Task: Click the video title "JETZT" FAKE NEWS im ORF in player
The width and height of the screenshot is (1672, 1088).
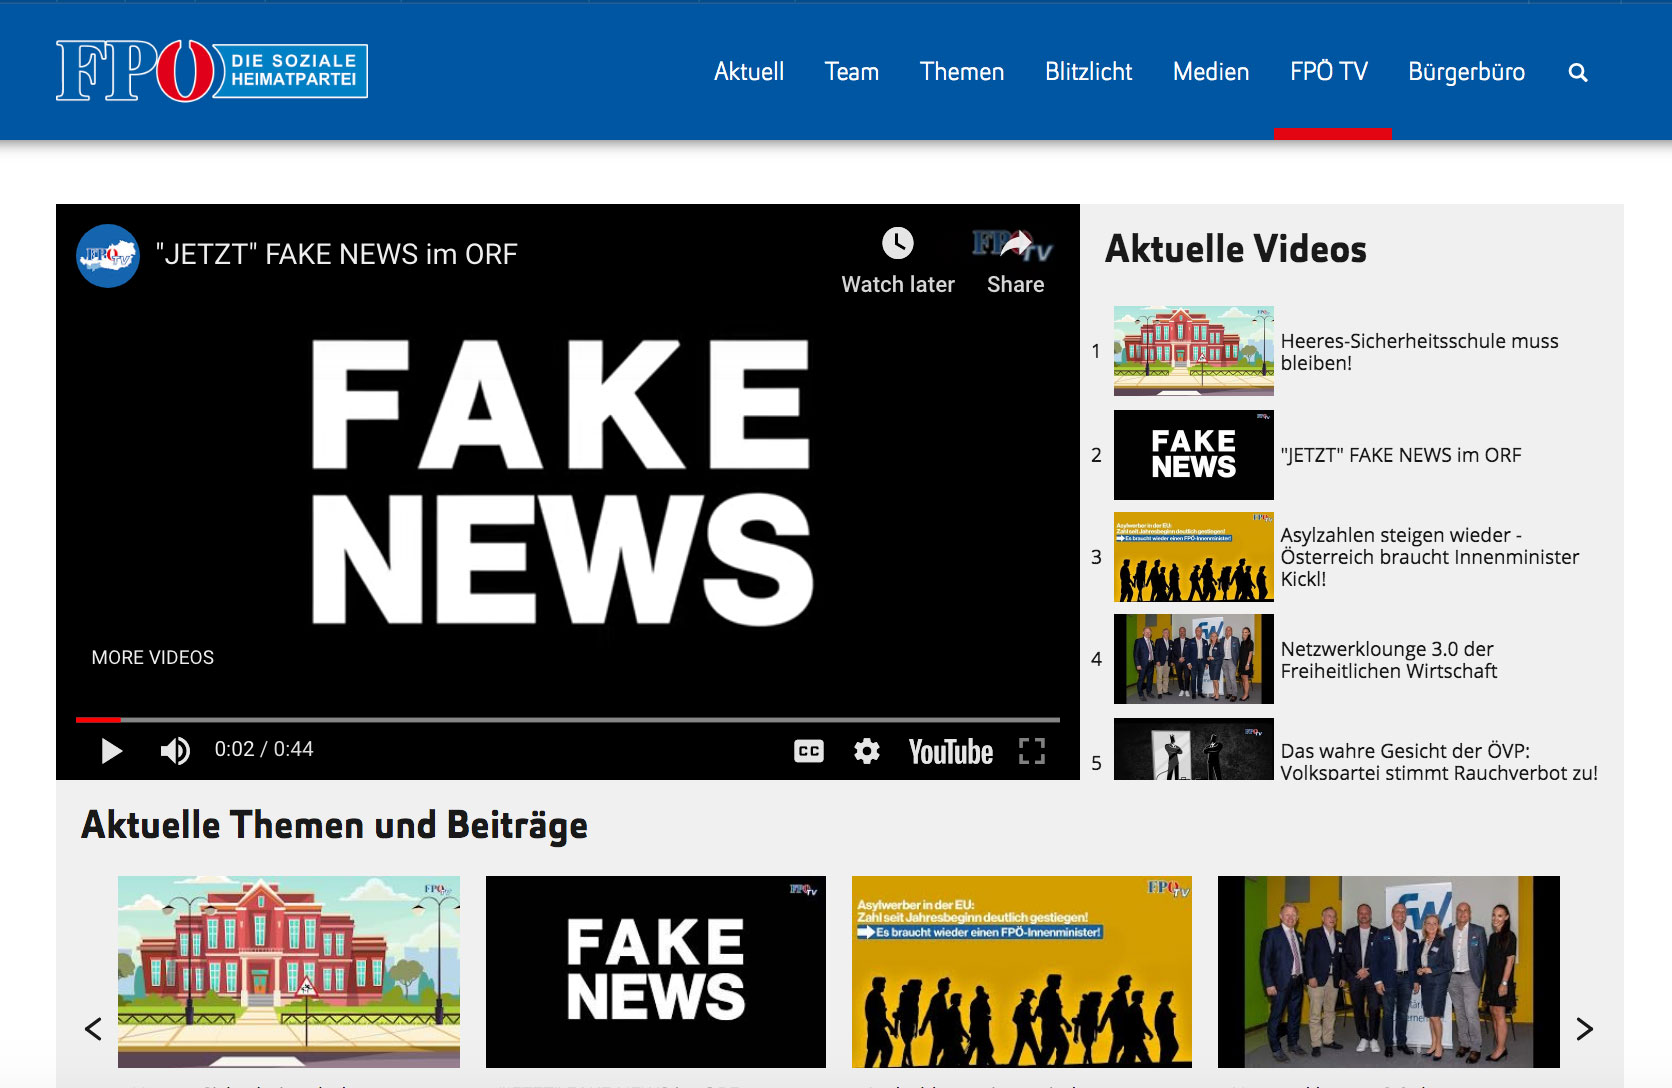Action: pos(337,254)
